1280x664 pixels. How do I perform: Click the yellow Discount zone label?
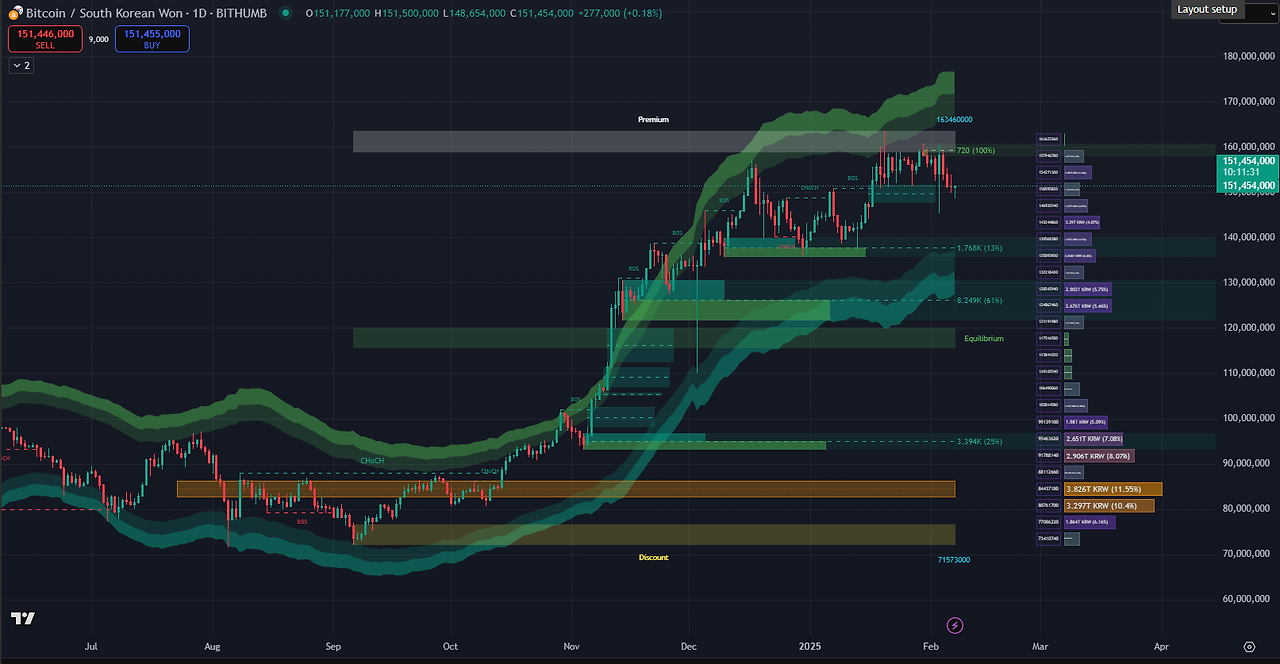pyautogui.click(x=653, y=557)
